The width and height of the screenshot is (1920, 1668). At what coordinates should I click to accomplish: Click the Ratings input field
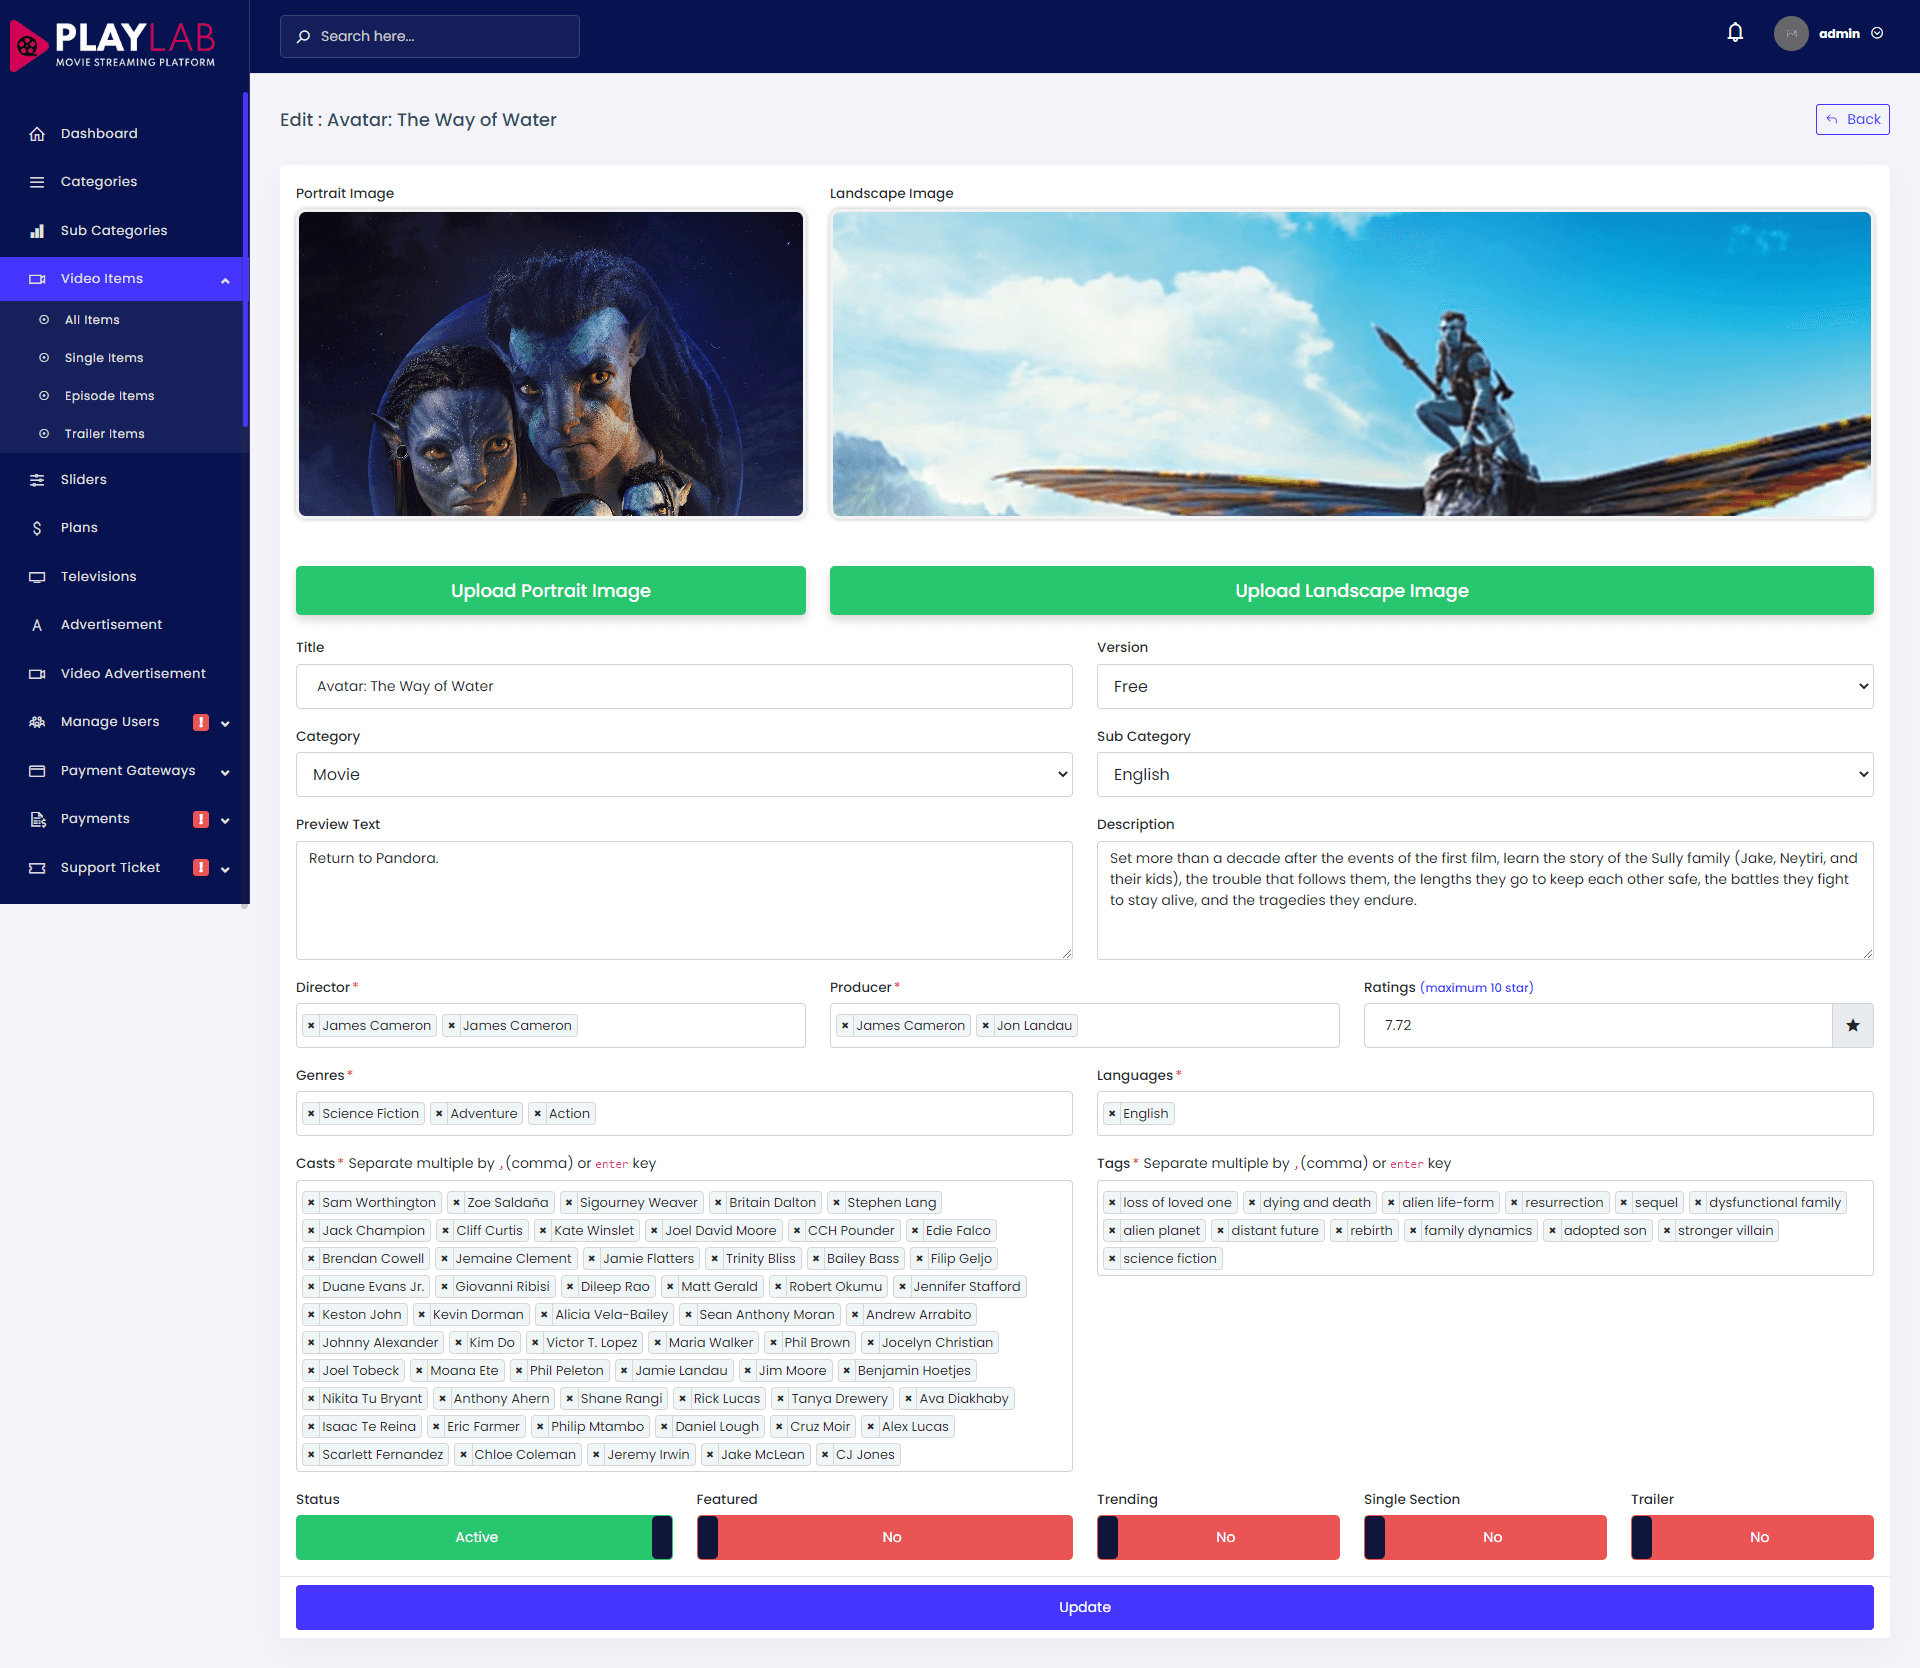click(1598, 1025)
